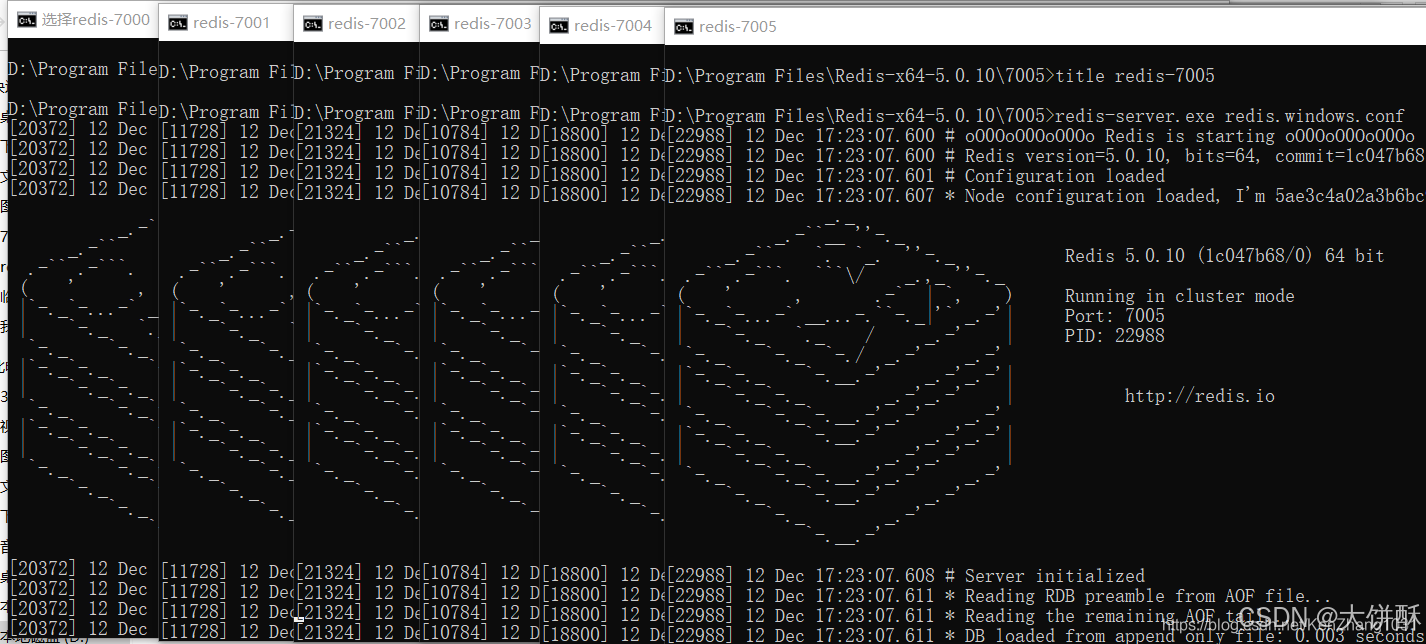The height and width of the screenshot is (644, 1426).
Task: Click the http://redis.io text in redis-7005
Action: (1200, 396)
